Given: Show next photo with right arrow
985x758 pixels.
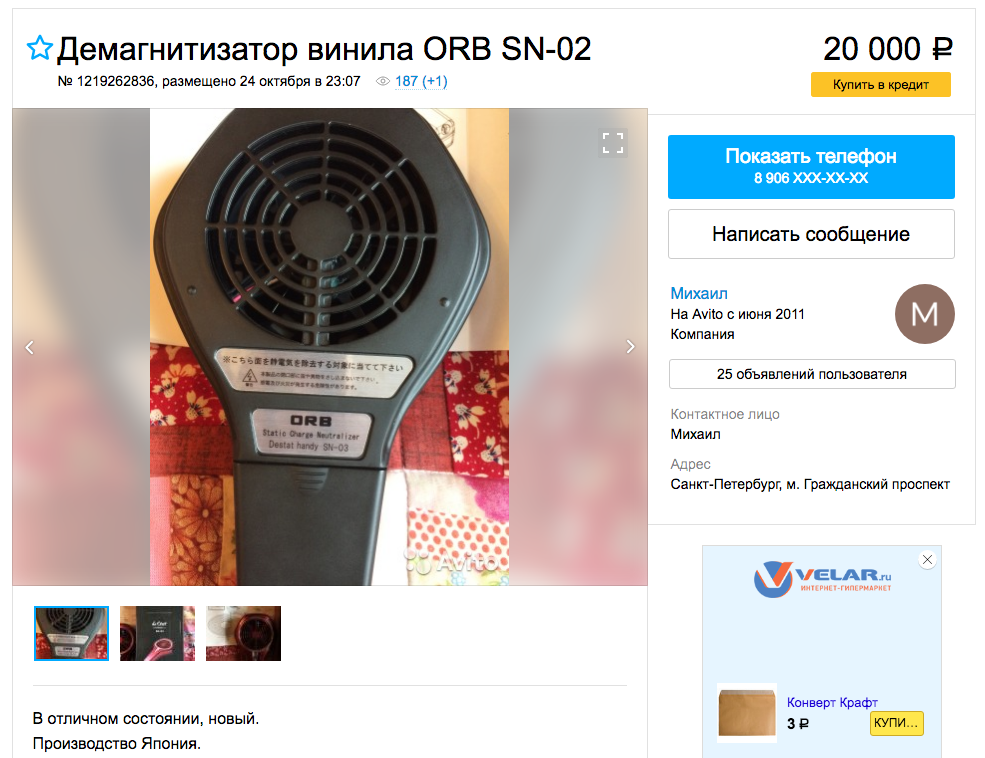Looking at the screenshot, I should pos(631,347).
